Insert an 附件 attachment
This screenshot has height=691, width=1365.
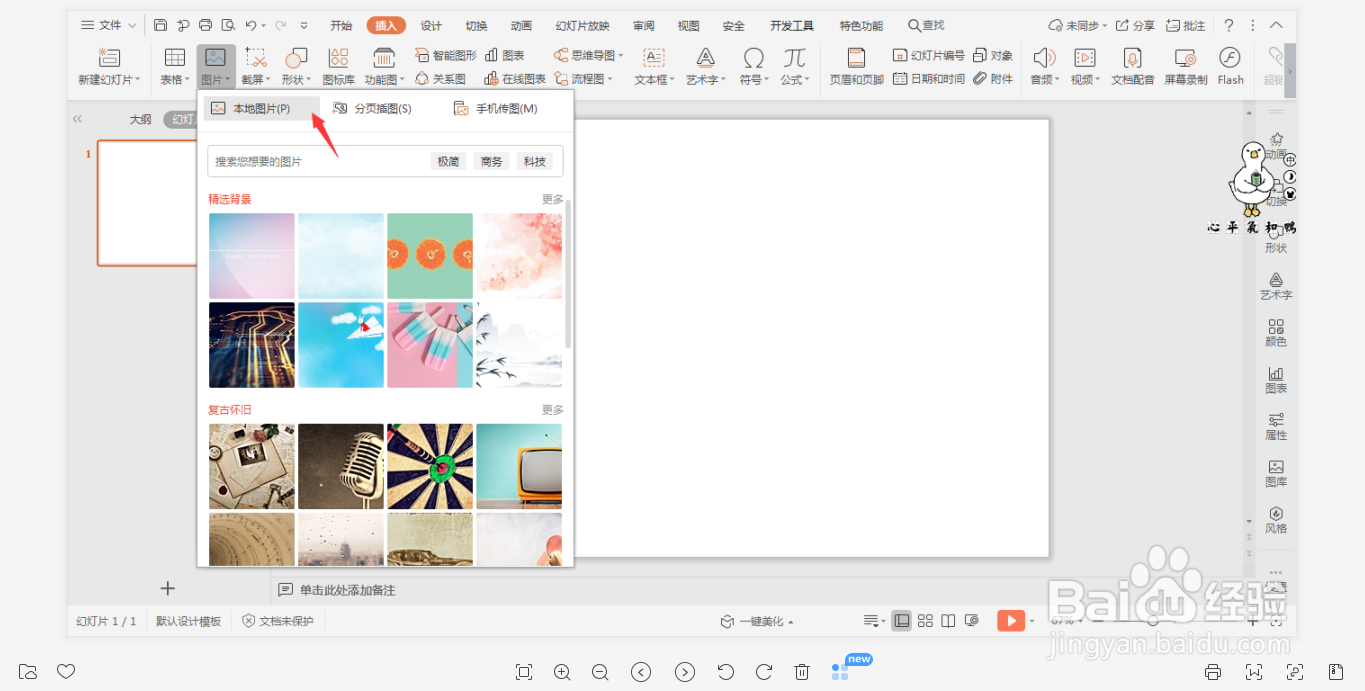[x=993, y=78]
